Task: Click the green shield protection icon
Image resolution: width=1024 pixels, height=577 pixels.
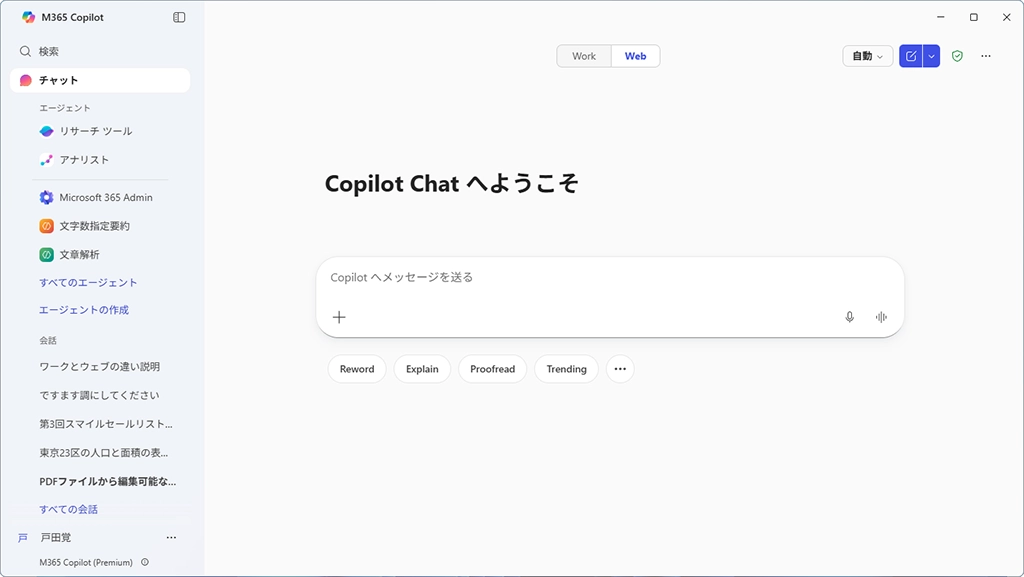Action: (957, 56)
